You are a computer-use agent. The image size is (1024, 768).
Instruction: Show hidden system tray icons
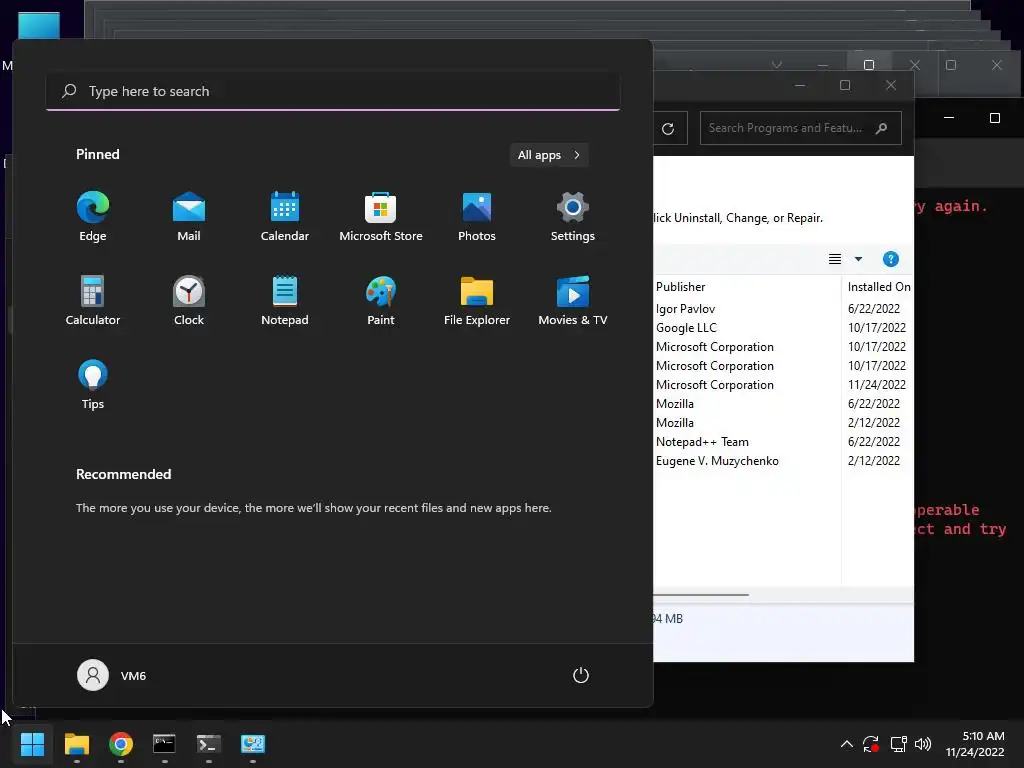coord(846,744)
